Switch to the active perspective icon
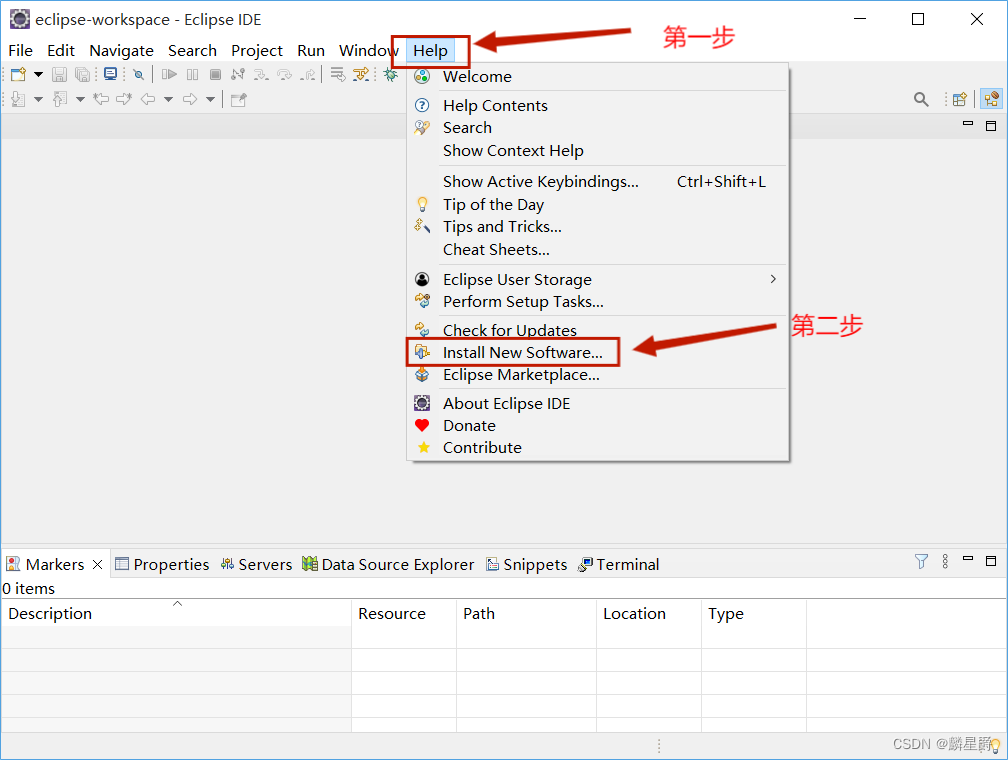 pyautogui.click(x=991, y=99)
